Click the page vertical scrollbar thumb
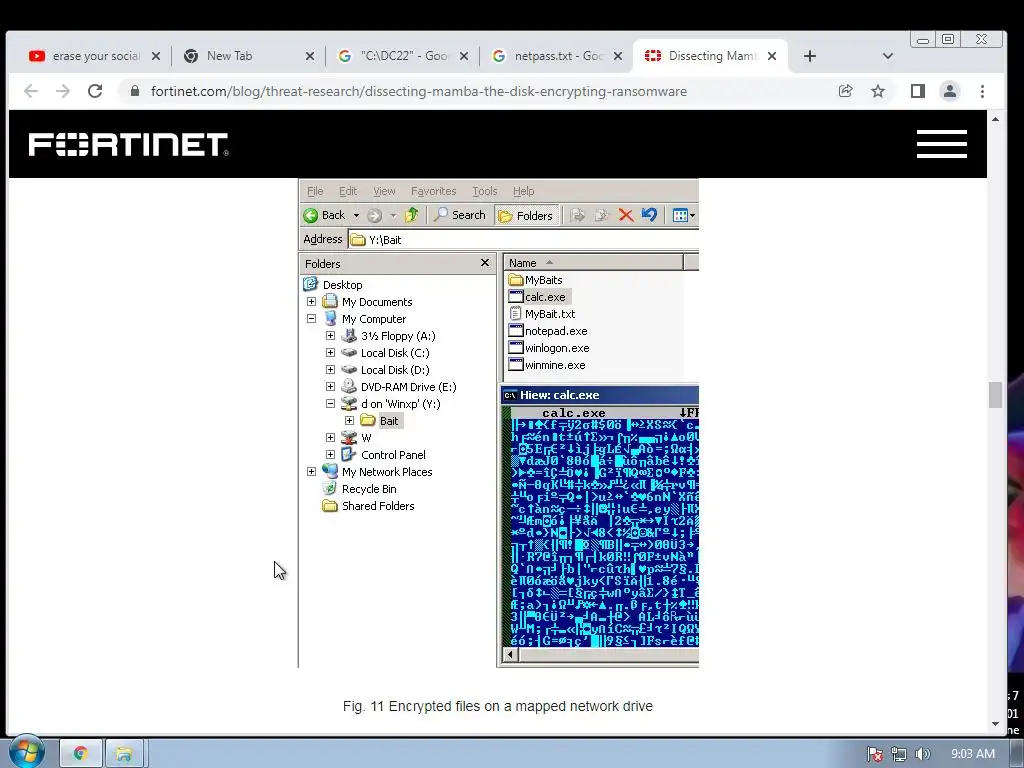Viewport: 1024px width, 768px height. coord(995,394)
